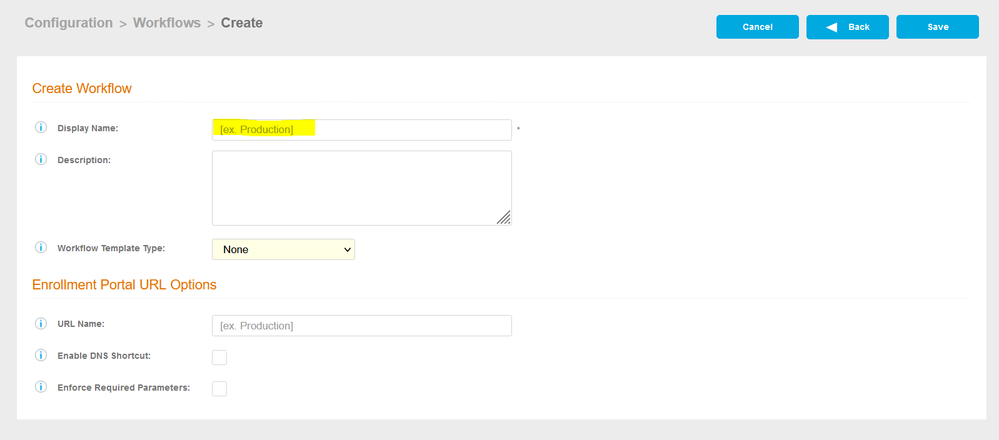Image resolution: width=999 pixels, height=440 pixels.
Task: Grab the Description box resize handle
Action: 504,218
